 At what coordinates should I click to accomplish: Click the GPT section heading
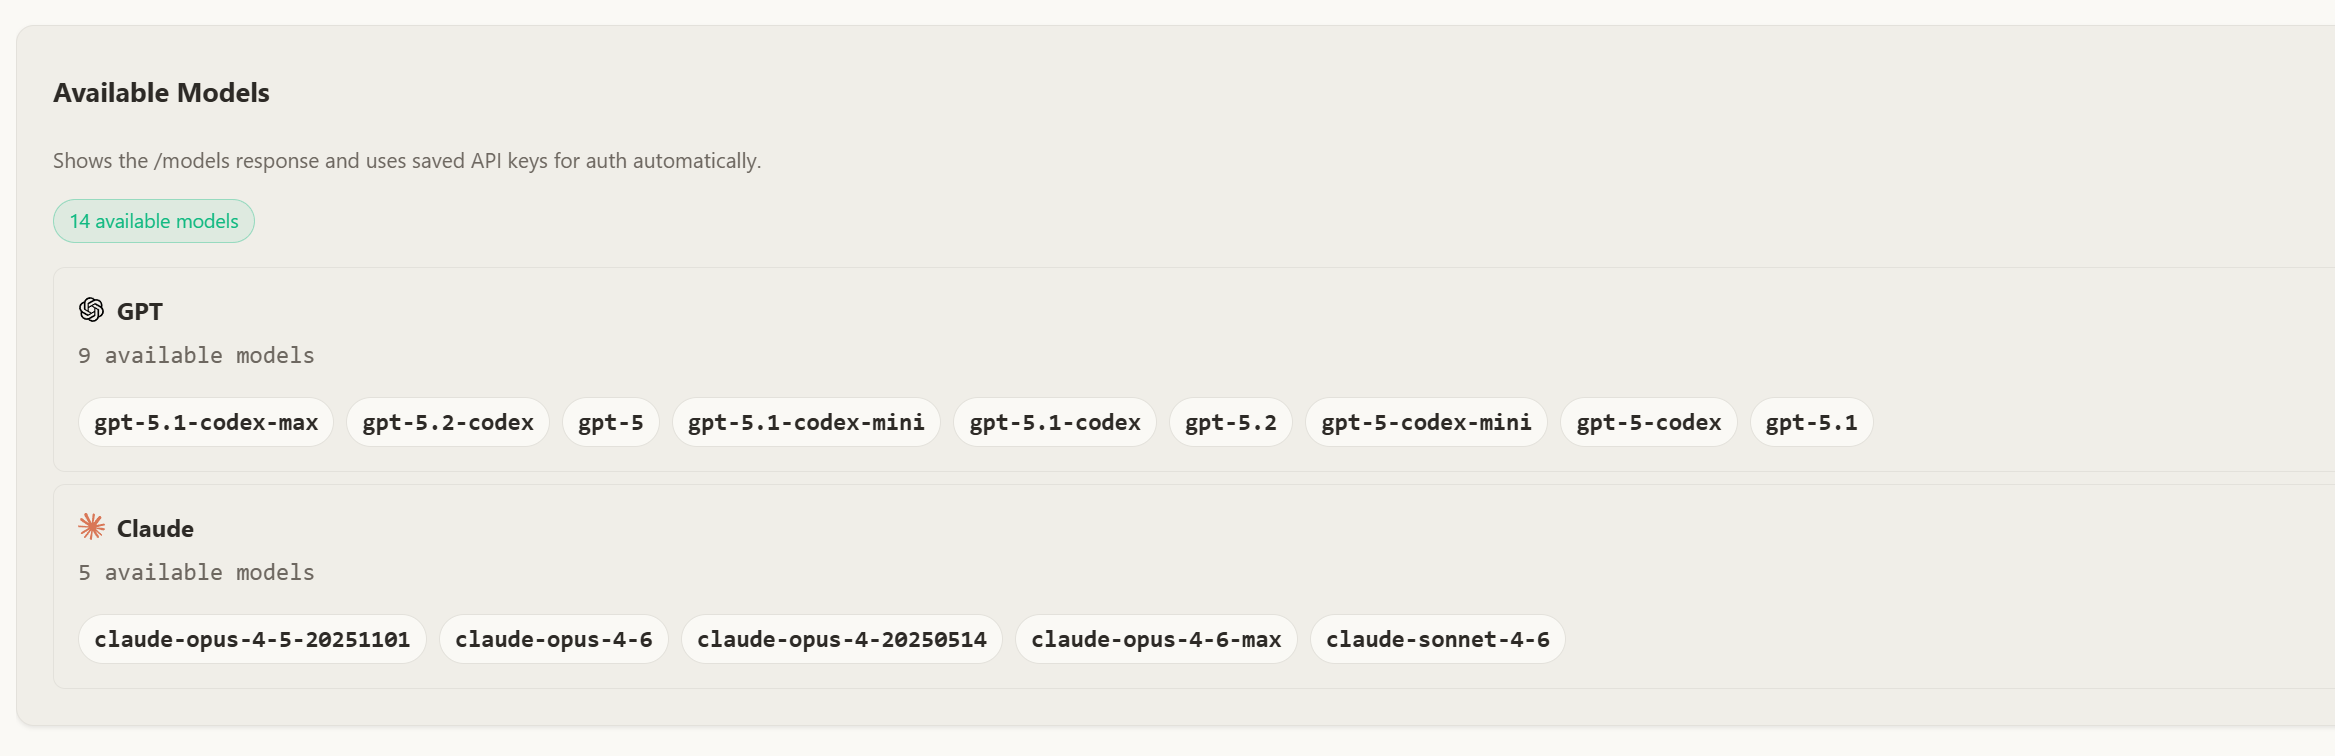tap(140, 311)
